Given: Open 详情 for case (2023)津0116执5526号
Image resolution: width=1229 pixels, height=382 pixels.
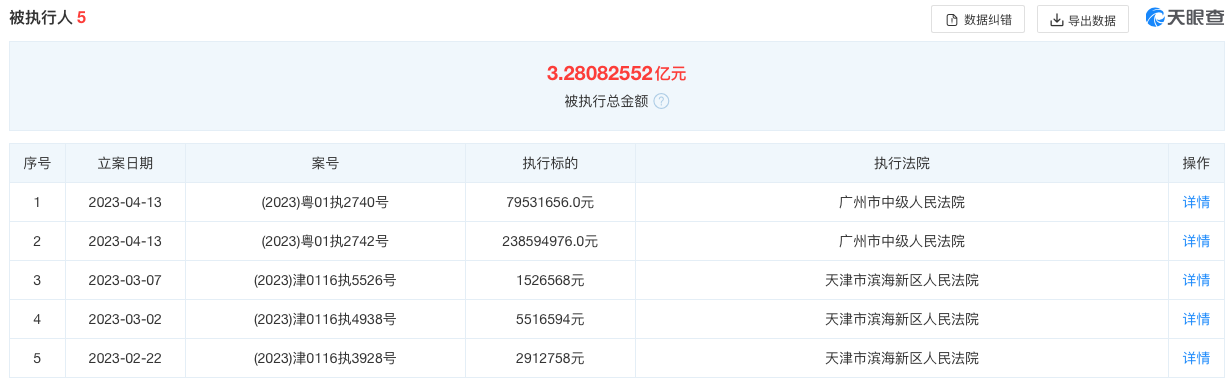Looking at the screenshot, I should click(x=1196, y=280).
